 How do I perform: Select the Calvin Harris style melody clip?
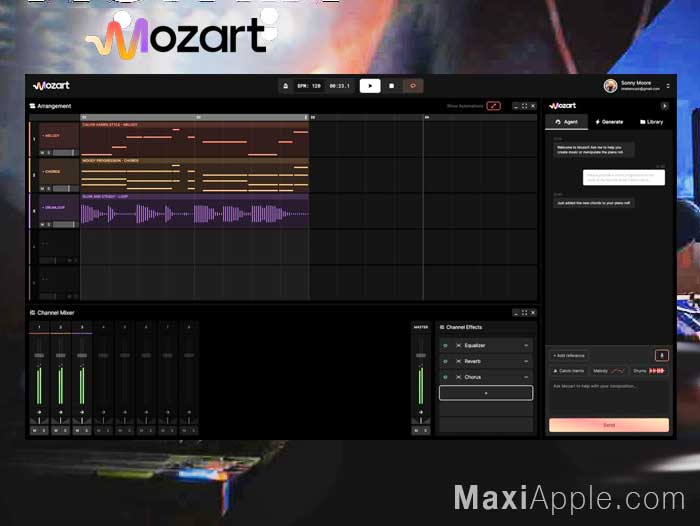click(x=194, y=139)
